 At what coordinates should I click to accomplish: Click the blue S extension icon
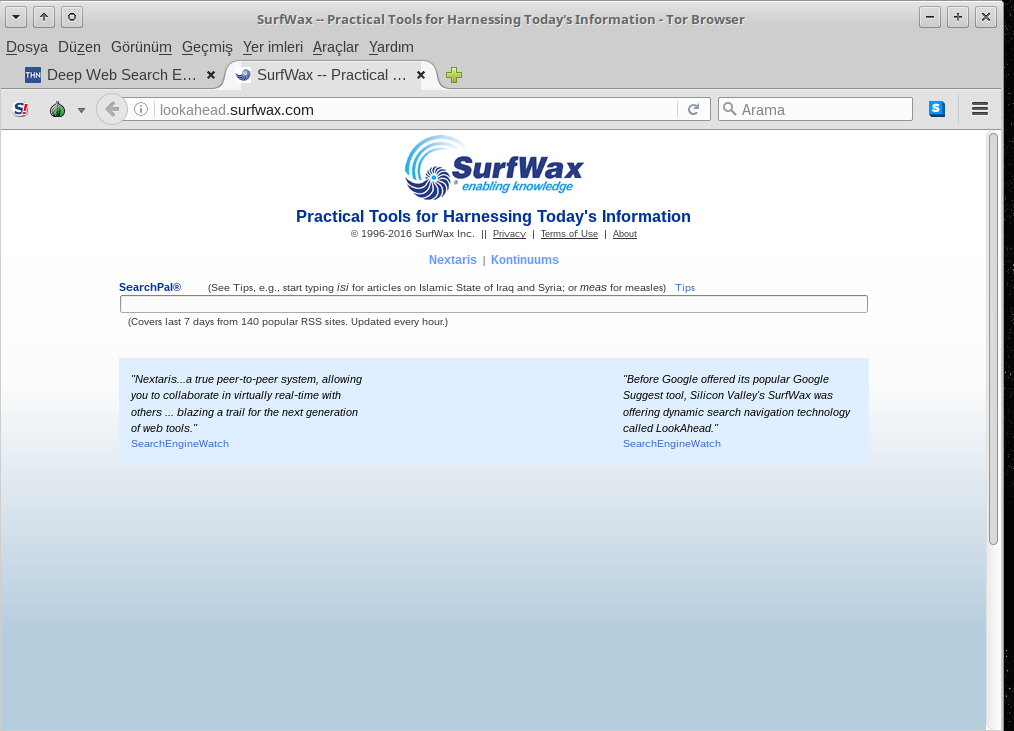coord(936,109)
